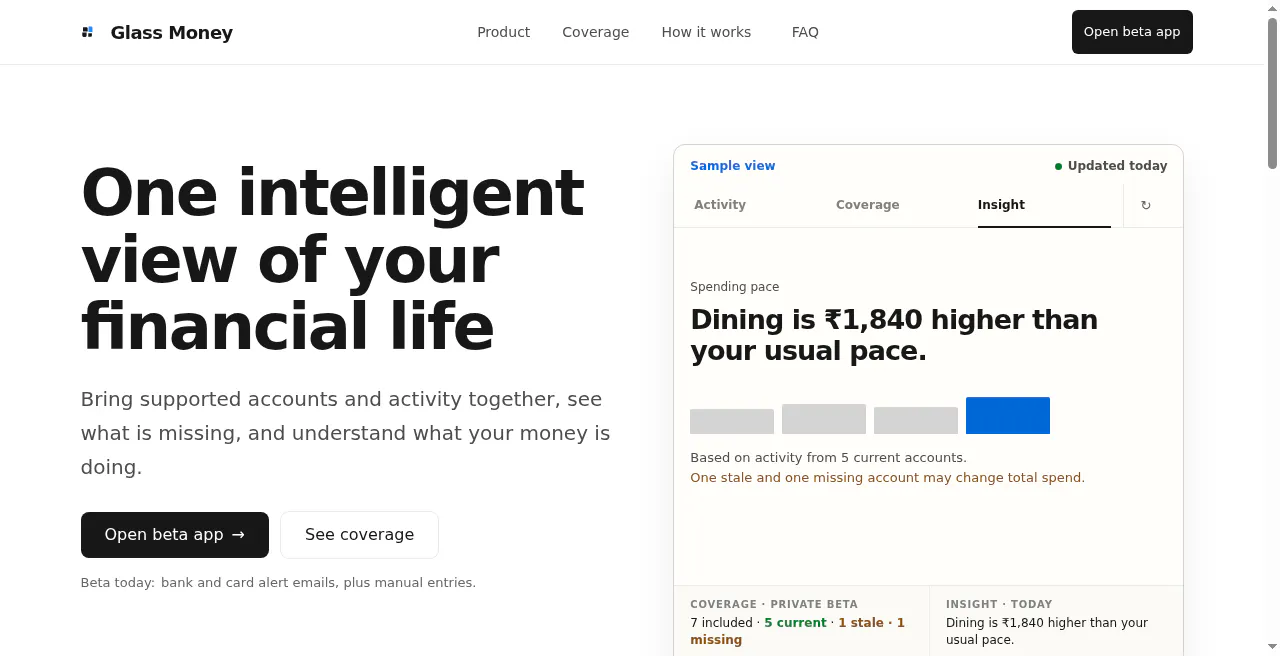Click the refresh icon in sample view
The width and height of the screenshot is (1280, 656).
point(1146,205)
